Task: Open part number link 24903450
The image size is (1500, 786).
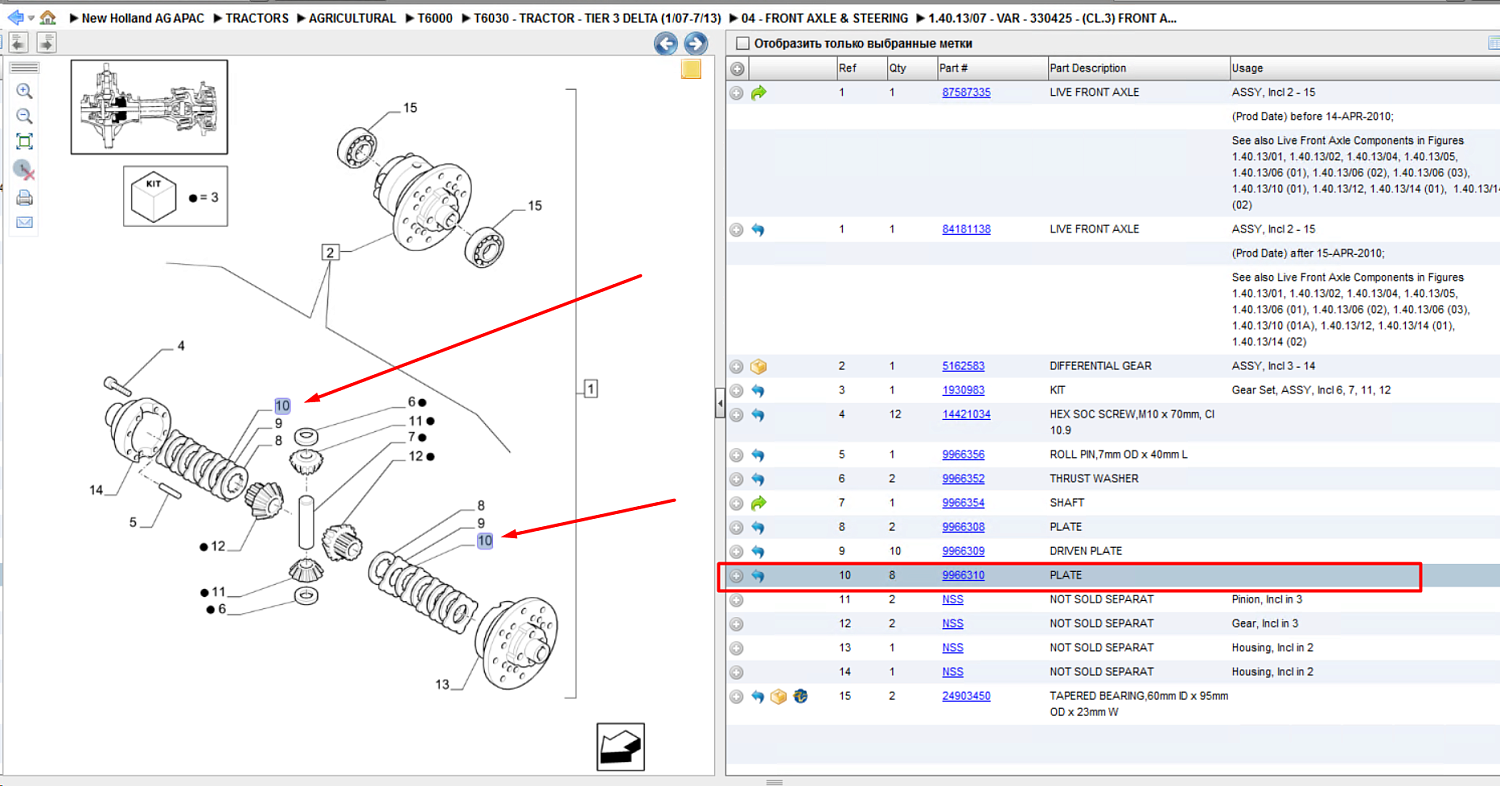Action: [966, 695]
